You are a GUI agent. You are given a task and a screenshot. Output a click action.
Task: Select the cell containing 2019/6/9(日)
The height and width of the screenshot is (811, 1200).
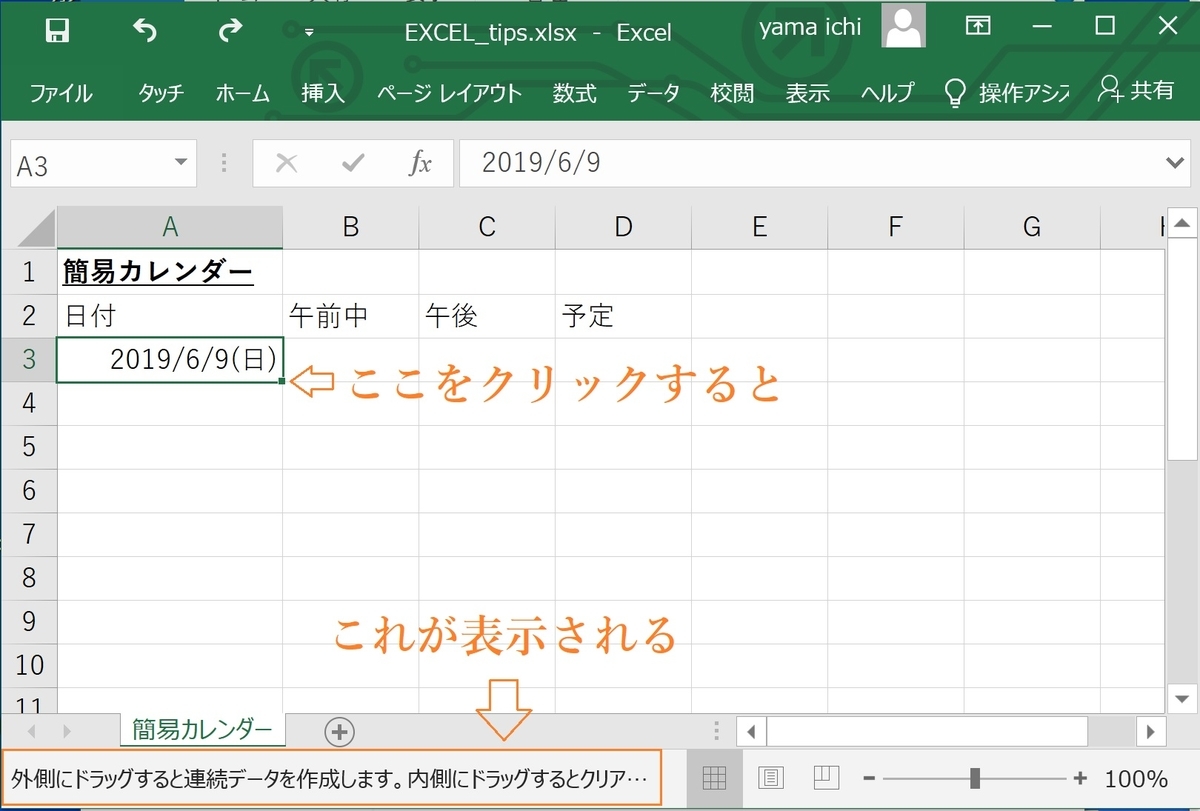169,359
